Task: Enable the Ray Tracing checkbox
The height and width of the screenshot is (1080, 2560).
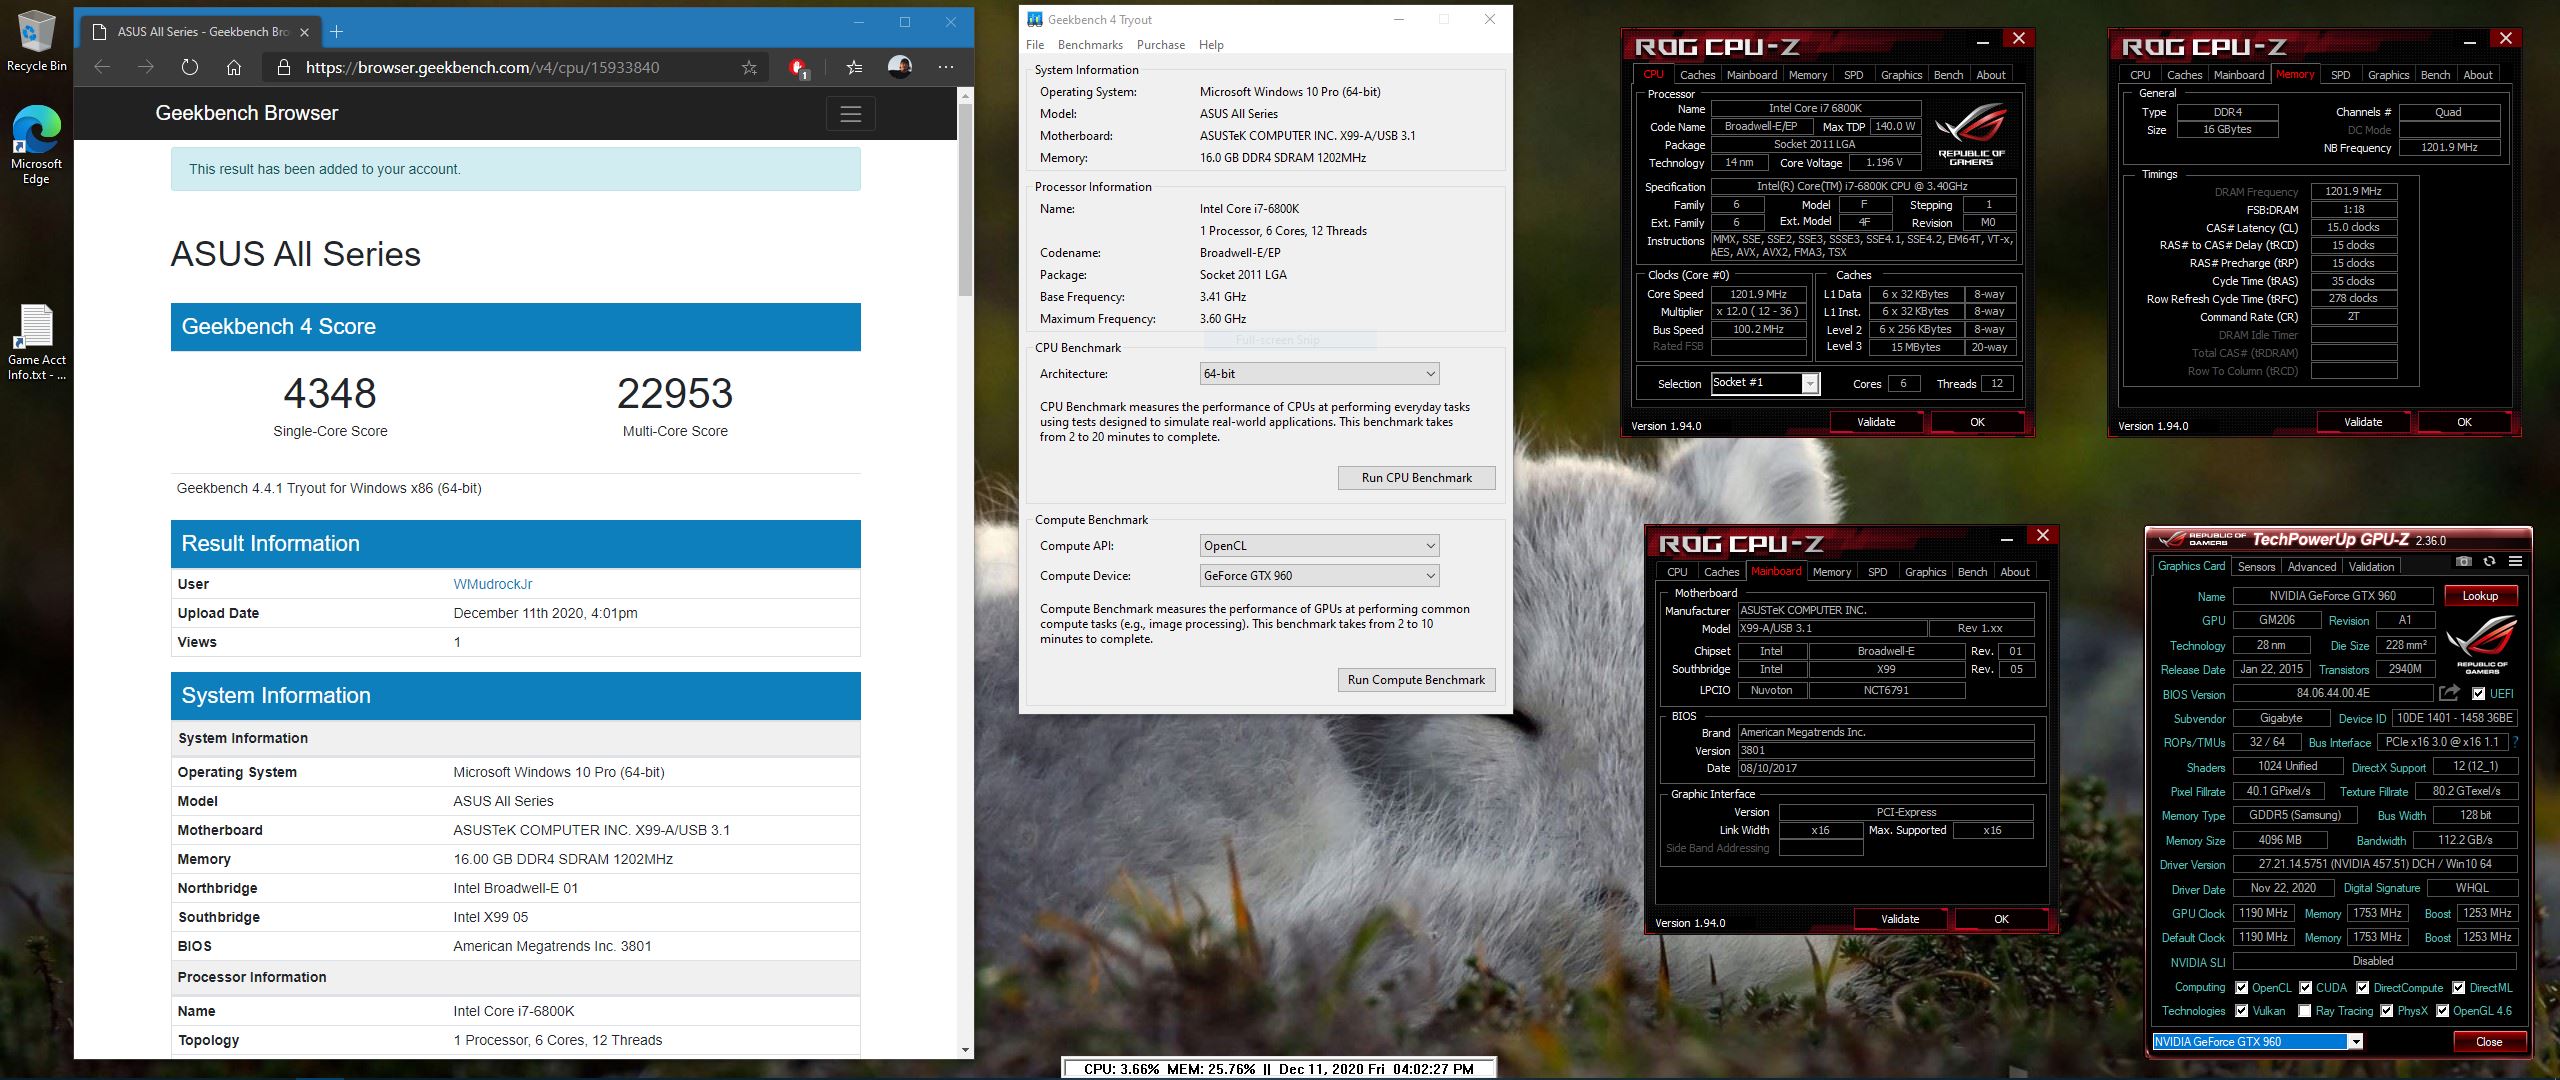Action: 2305,1011
